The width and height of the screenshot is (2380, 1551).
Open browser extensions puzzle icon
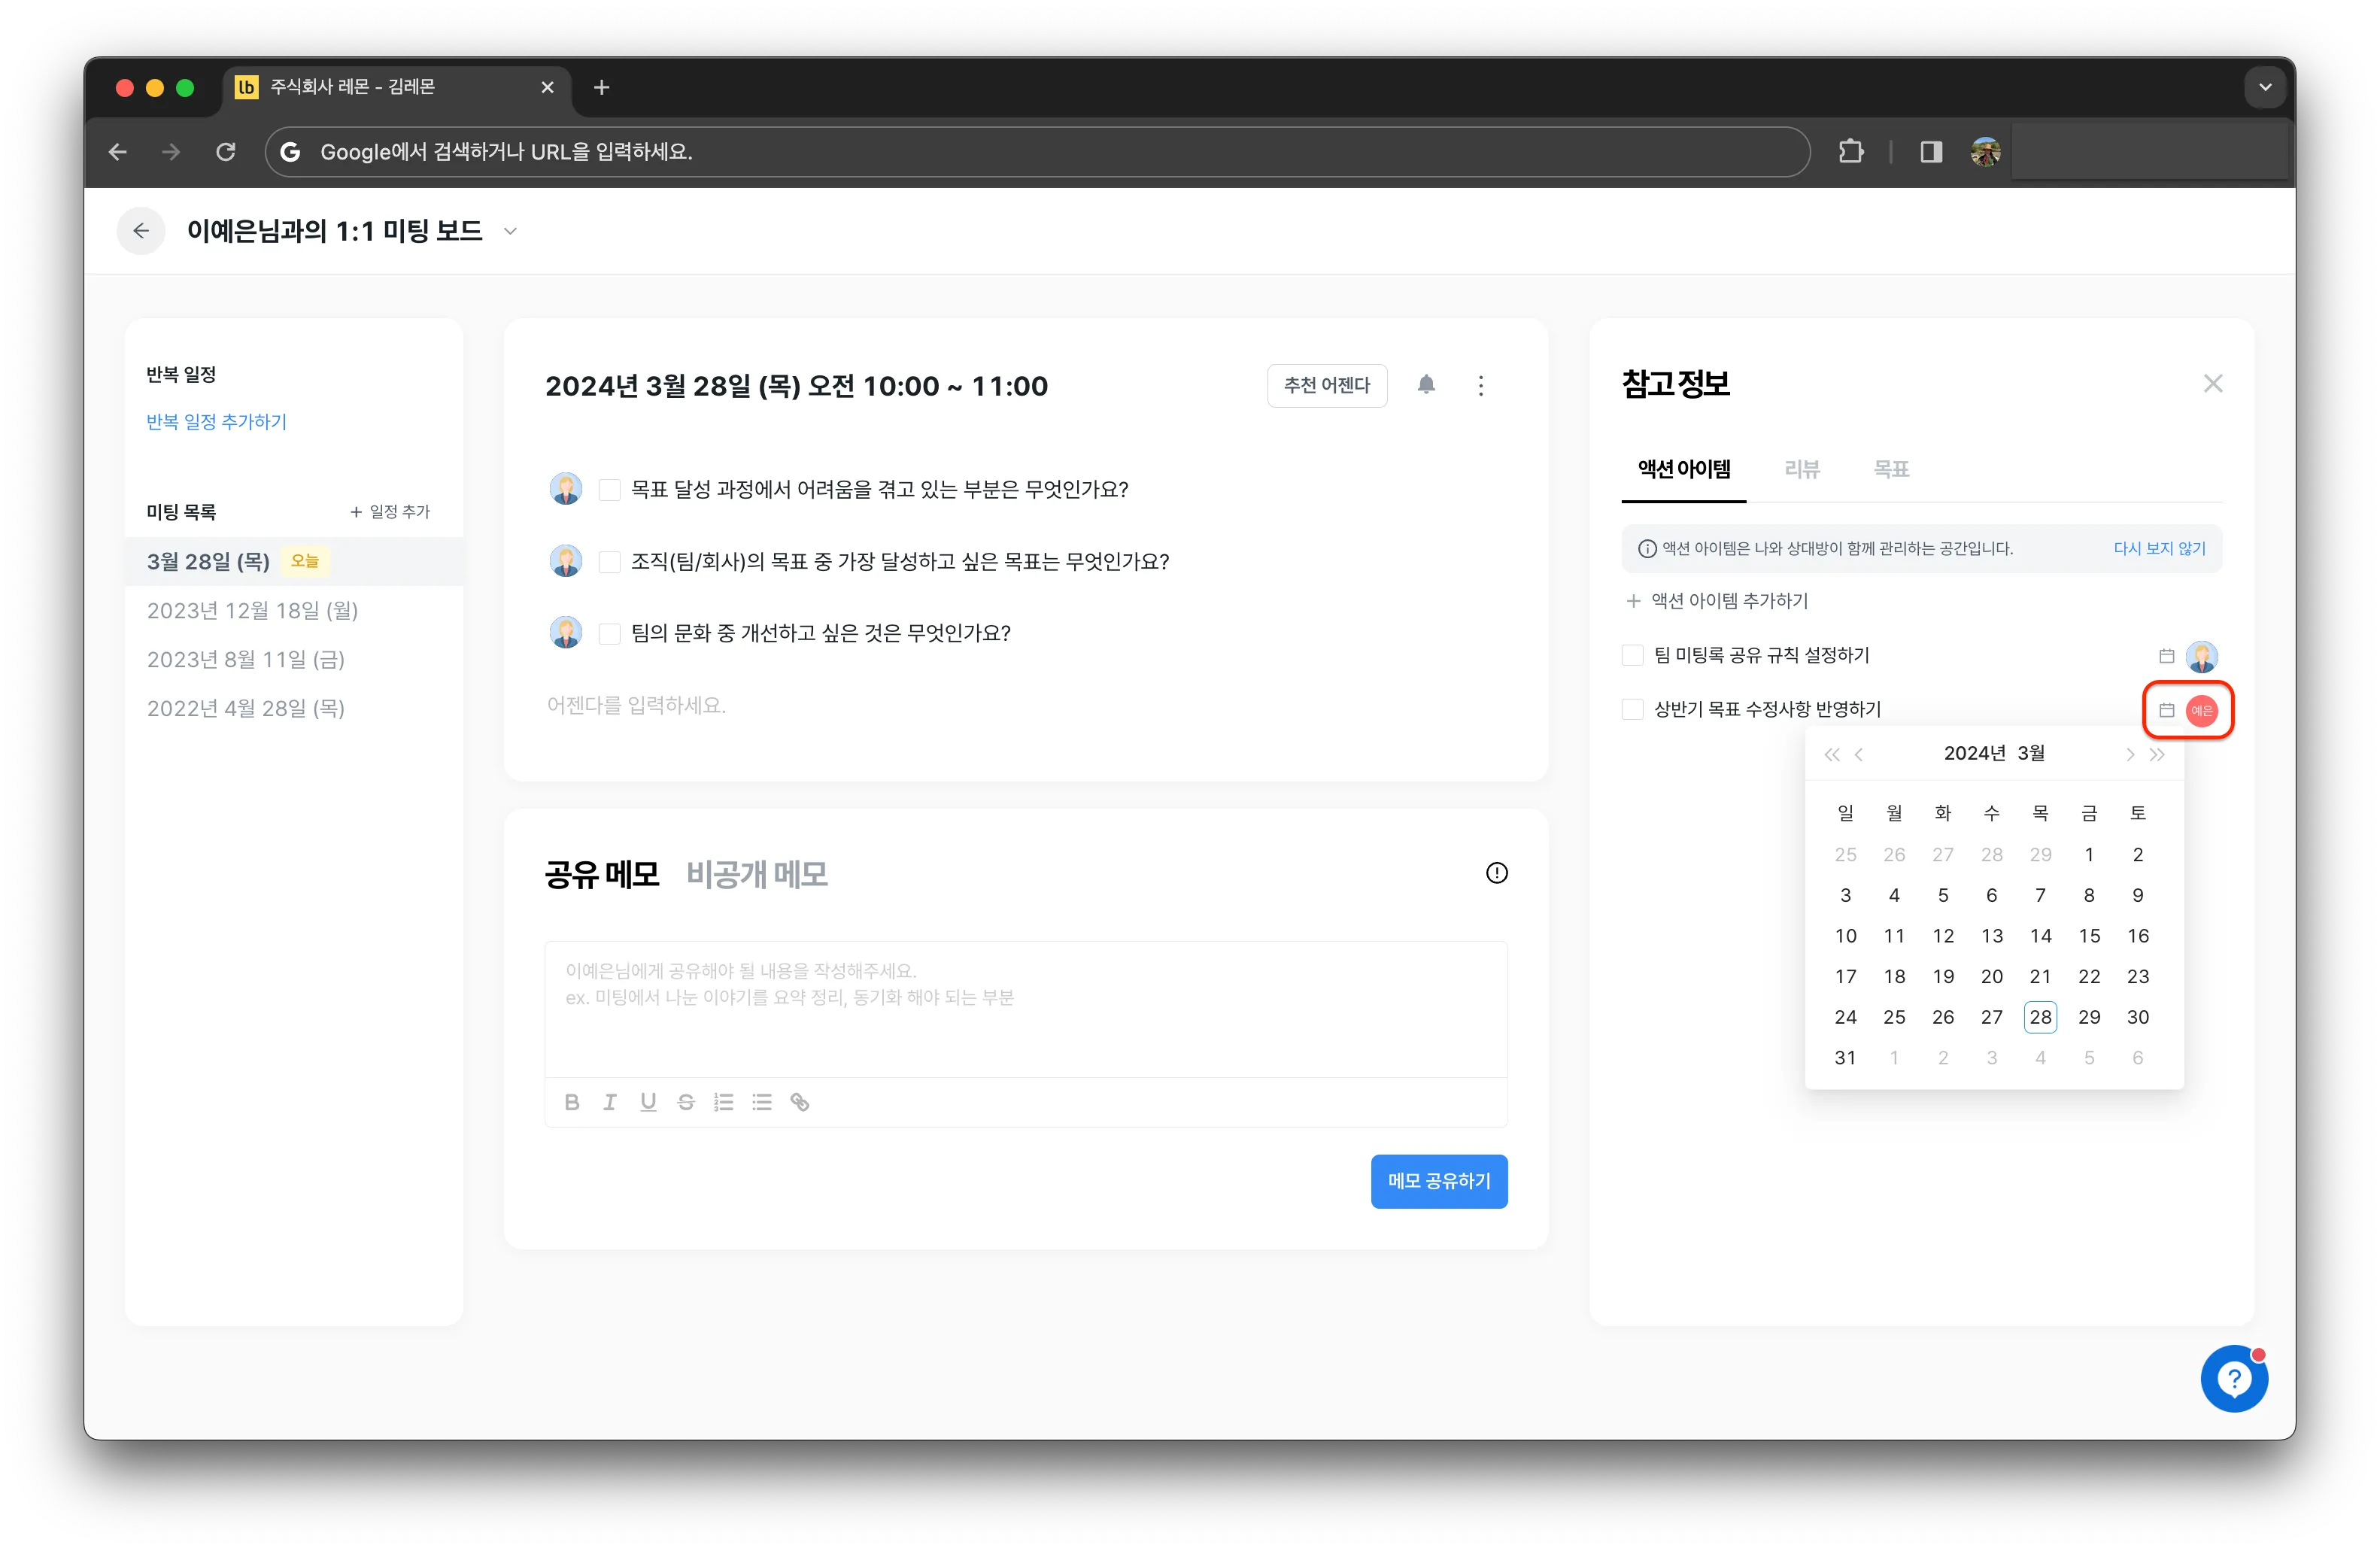coord(1851,152)
